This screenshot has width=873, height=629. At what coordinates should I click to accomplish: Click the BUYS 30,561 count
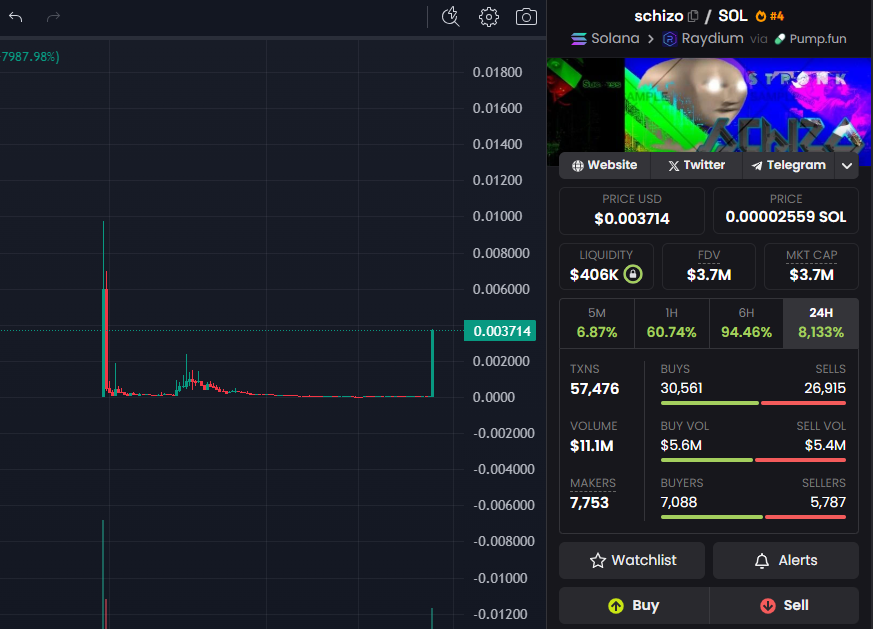click(x=681, y=389)
